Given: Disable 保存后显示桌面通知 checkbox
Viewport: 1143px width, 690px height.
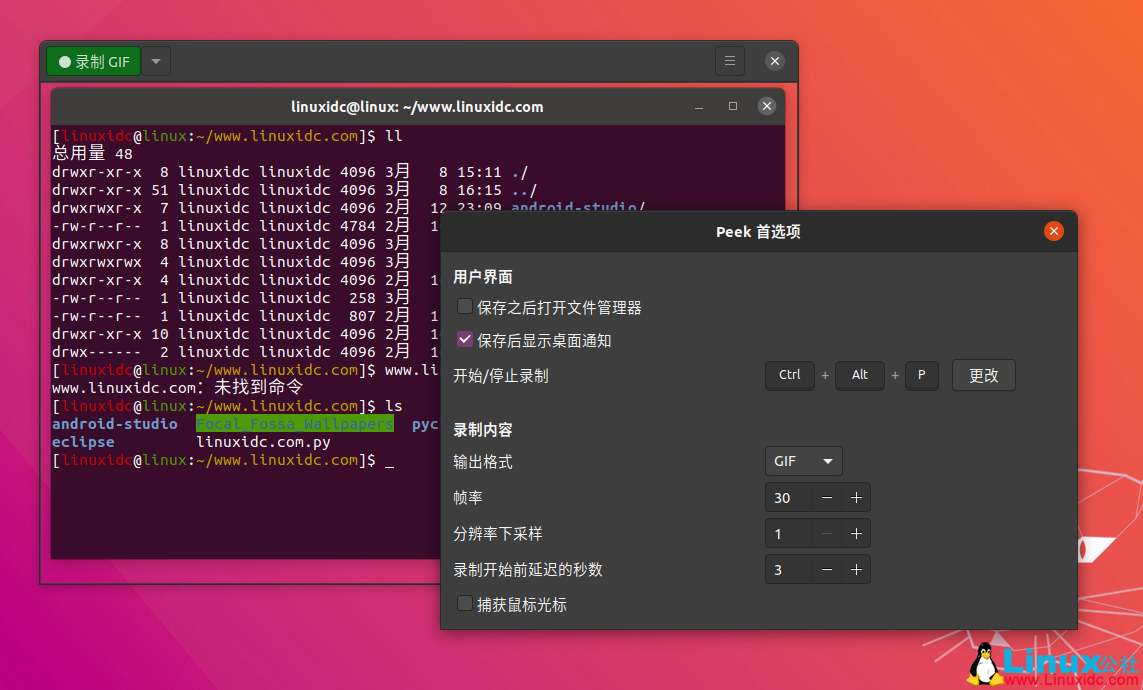Looking at the screenshot, I should (464, 339).
